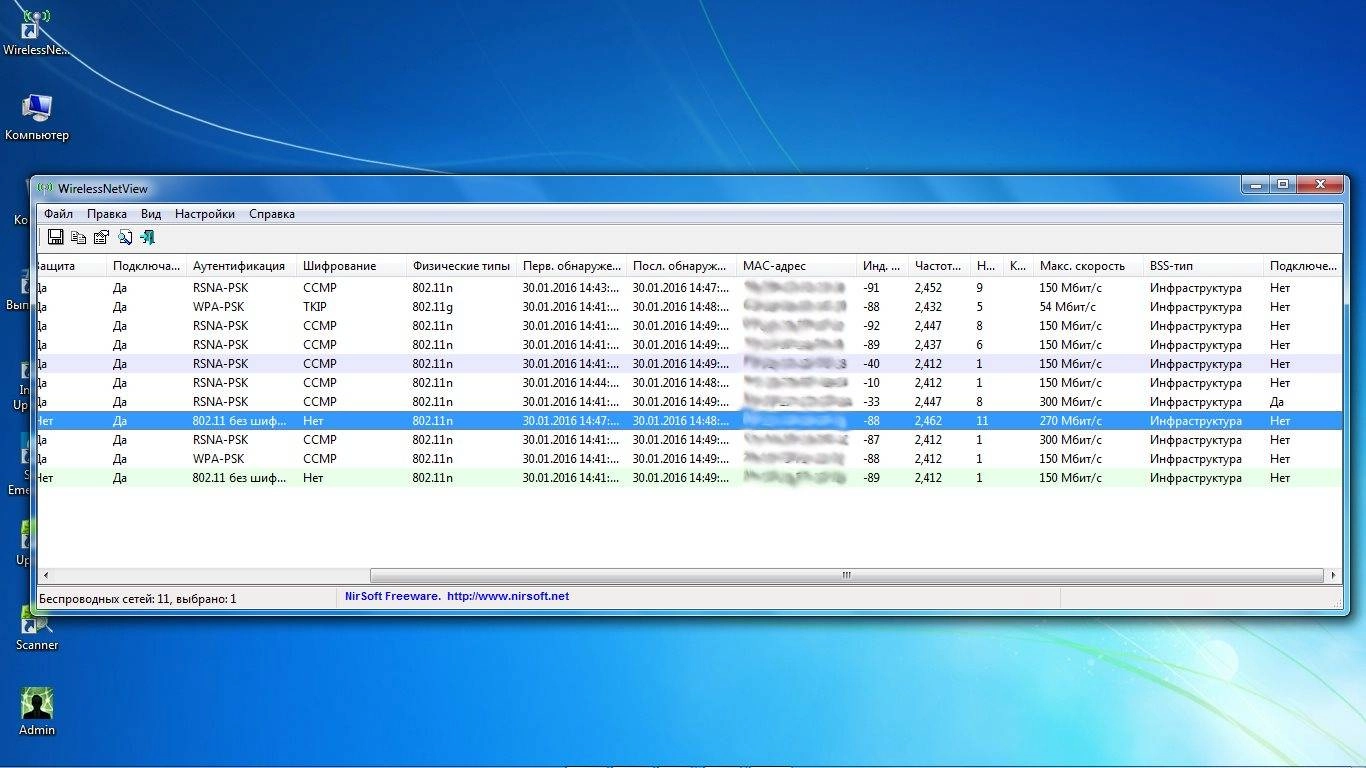Click the Инд. ... column header
Viewport: 1366px width, 768px height.
[883, 266]
